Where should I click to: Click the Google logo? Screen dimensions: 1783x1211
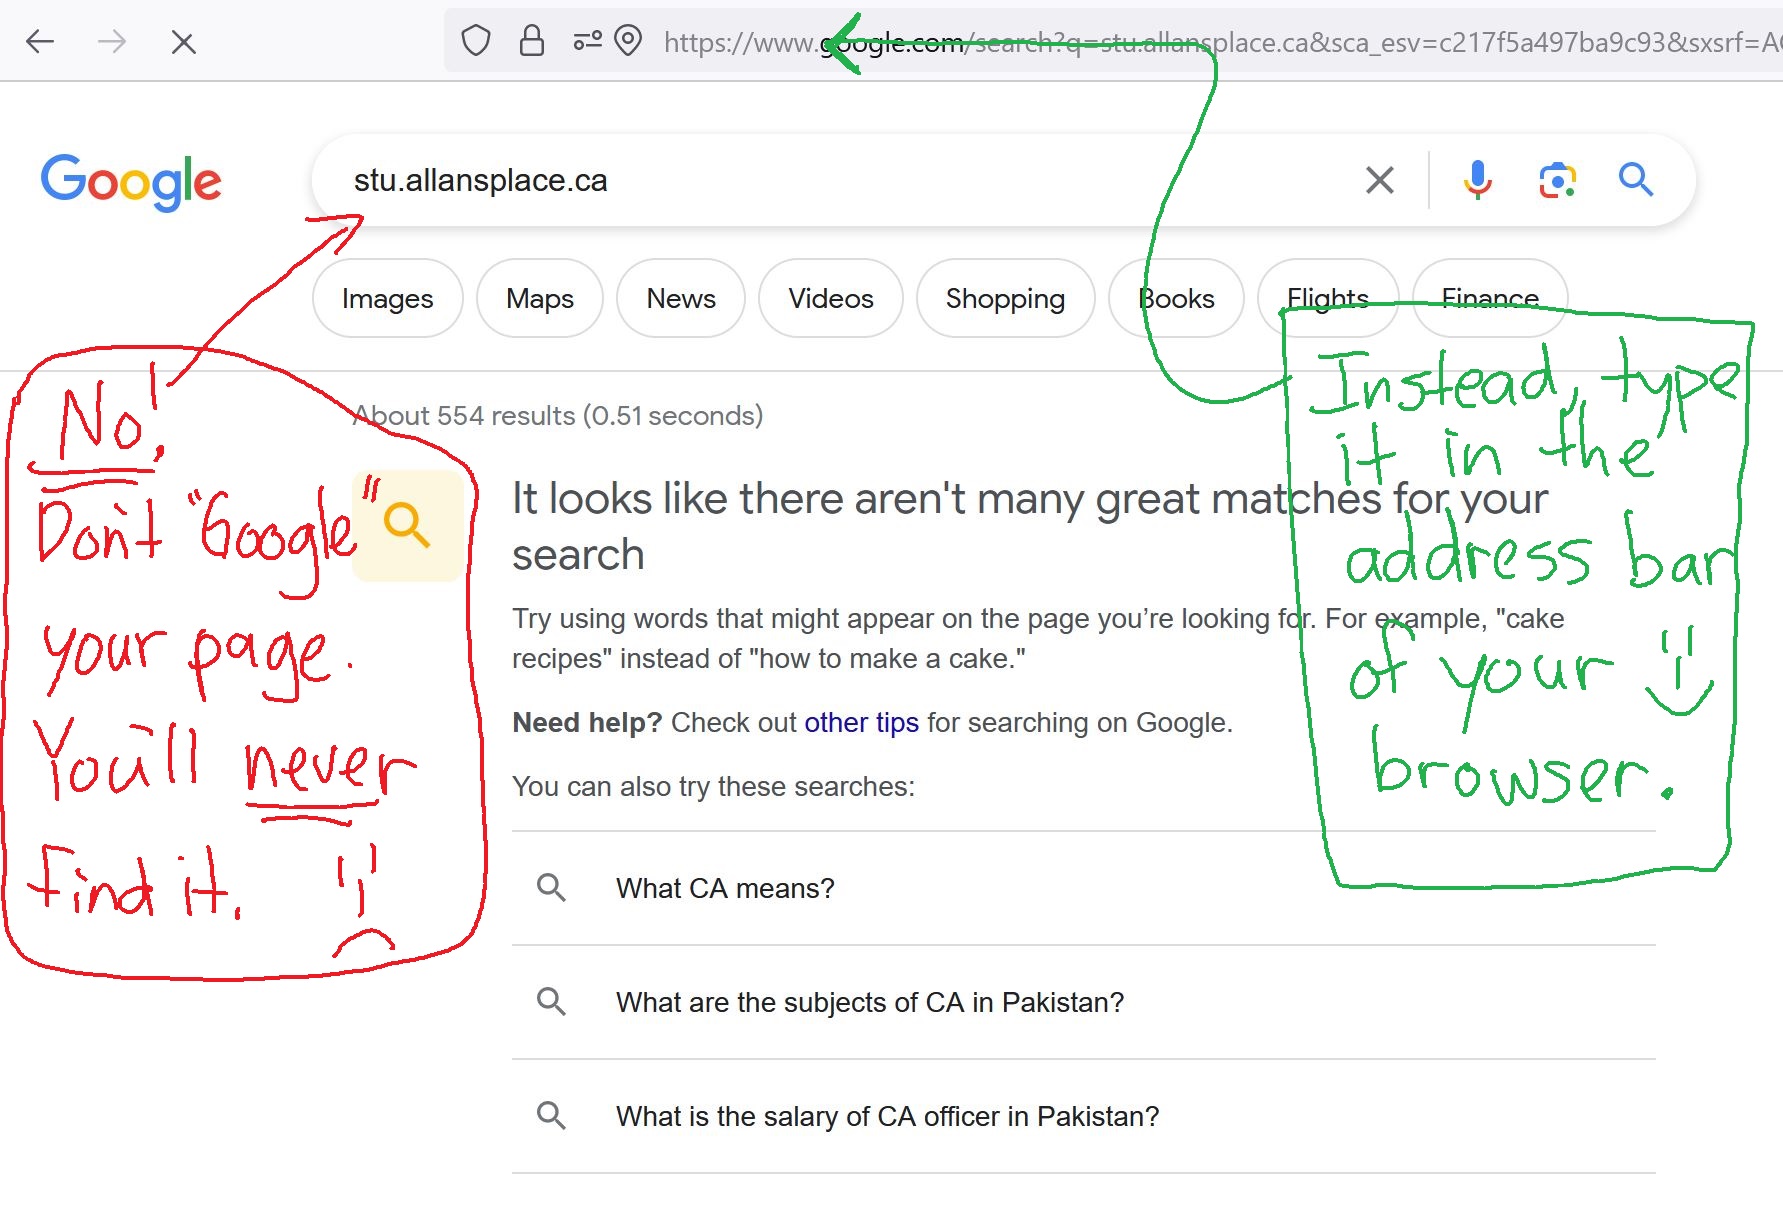(x=131, y=181)
